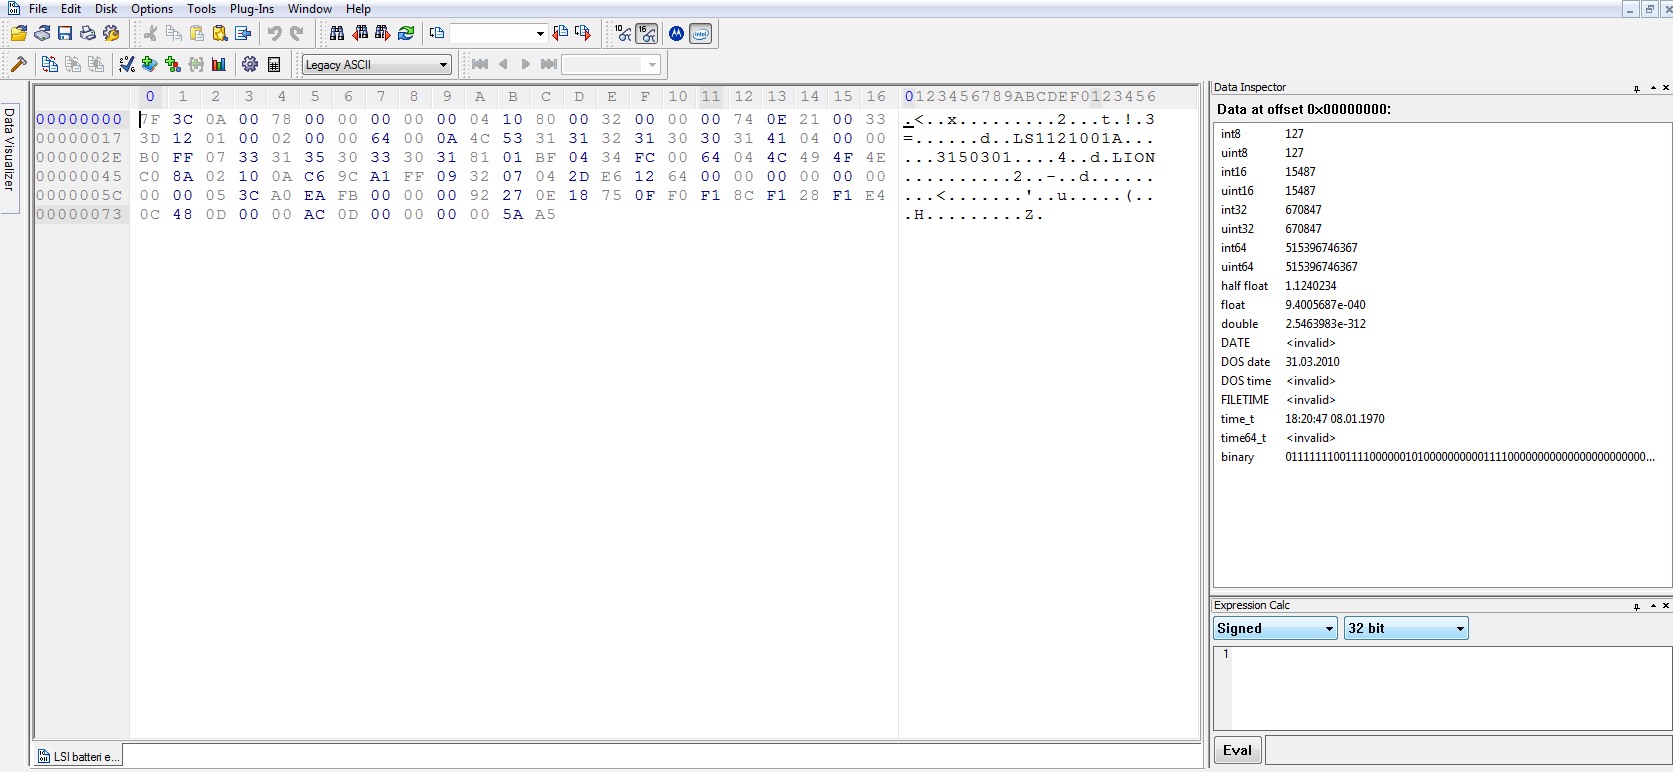
Task: Click the offset 00000017 row label
Action: click(x=79, y=138)
